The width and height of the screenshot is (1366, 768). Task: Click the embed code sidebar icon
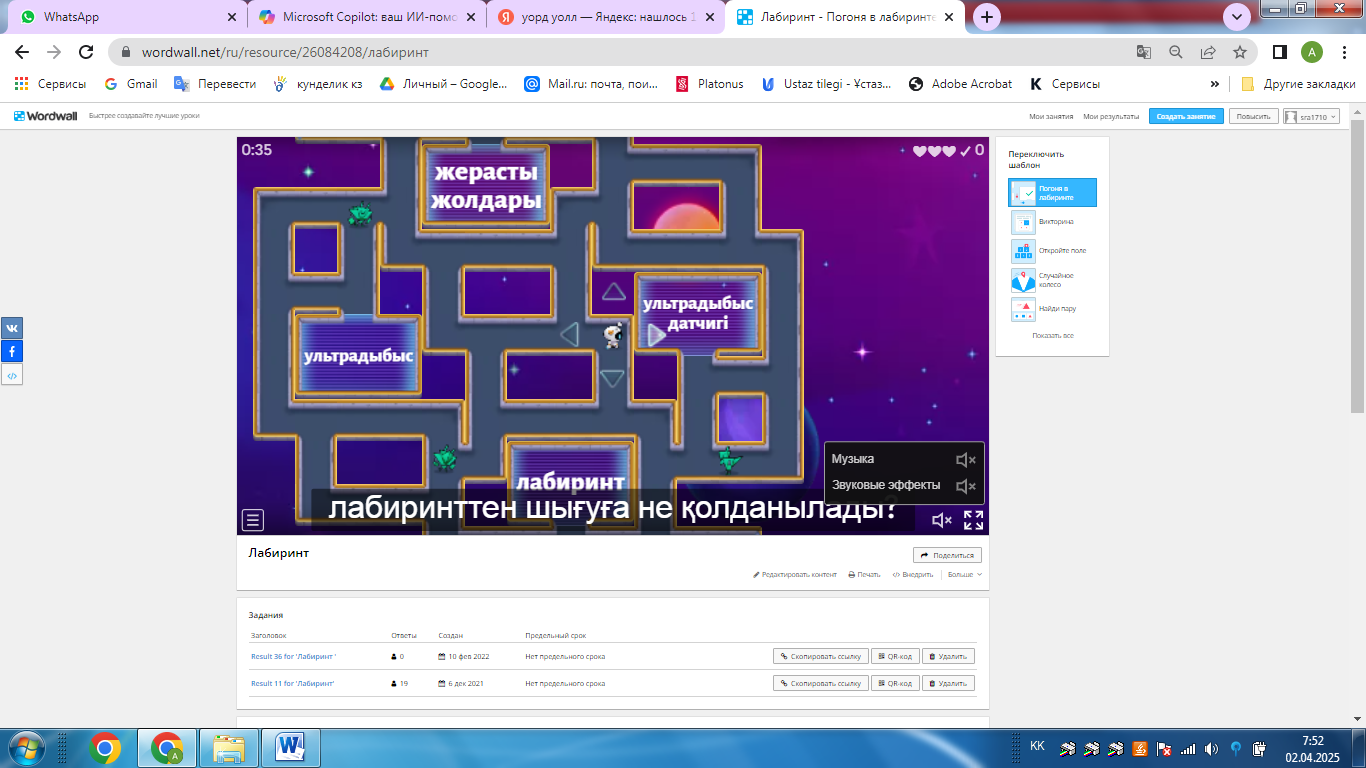pos(12,376)
